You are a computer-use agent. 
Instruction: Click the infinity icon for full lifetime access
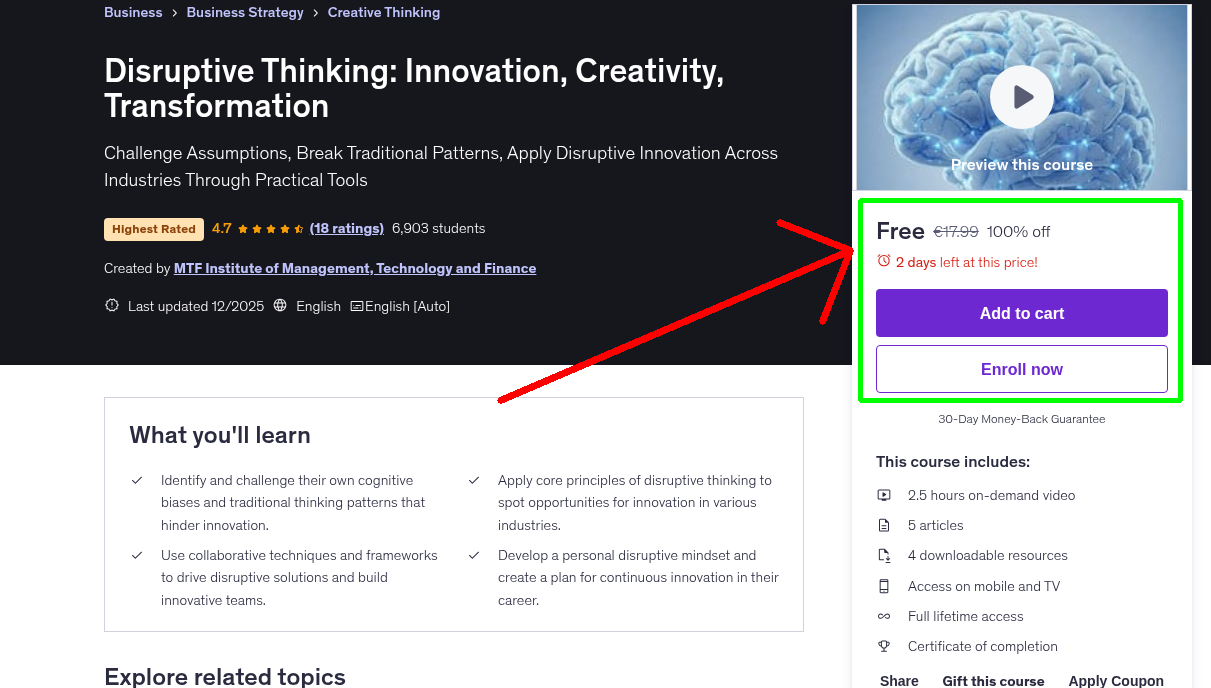884,615
